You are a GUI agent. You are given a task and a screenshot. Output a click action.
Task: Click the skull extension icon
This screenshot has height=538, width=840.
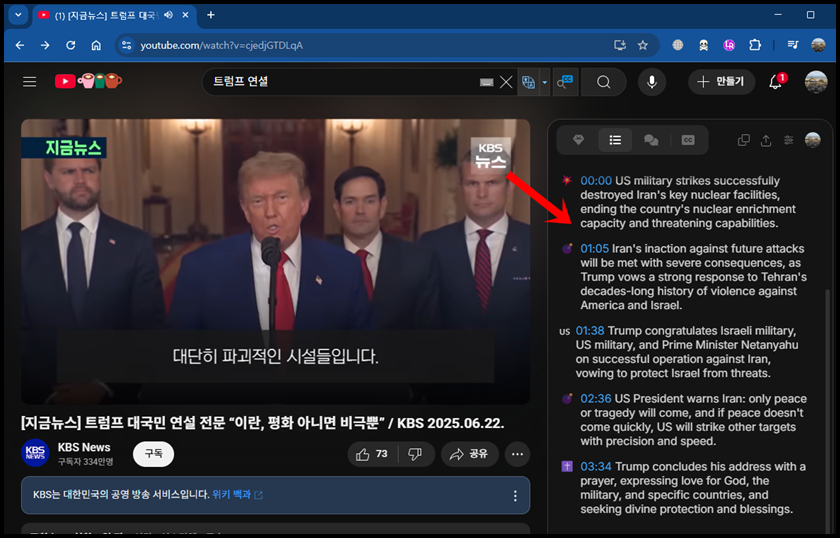coord(703,46)
